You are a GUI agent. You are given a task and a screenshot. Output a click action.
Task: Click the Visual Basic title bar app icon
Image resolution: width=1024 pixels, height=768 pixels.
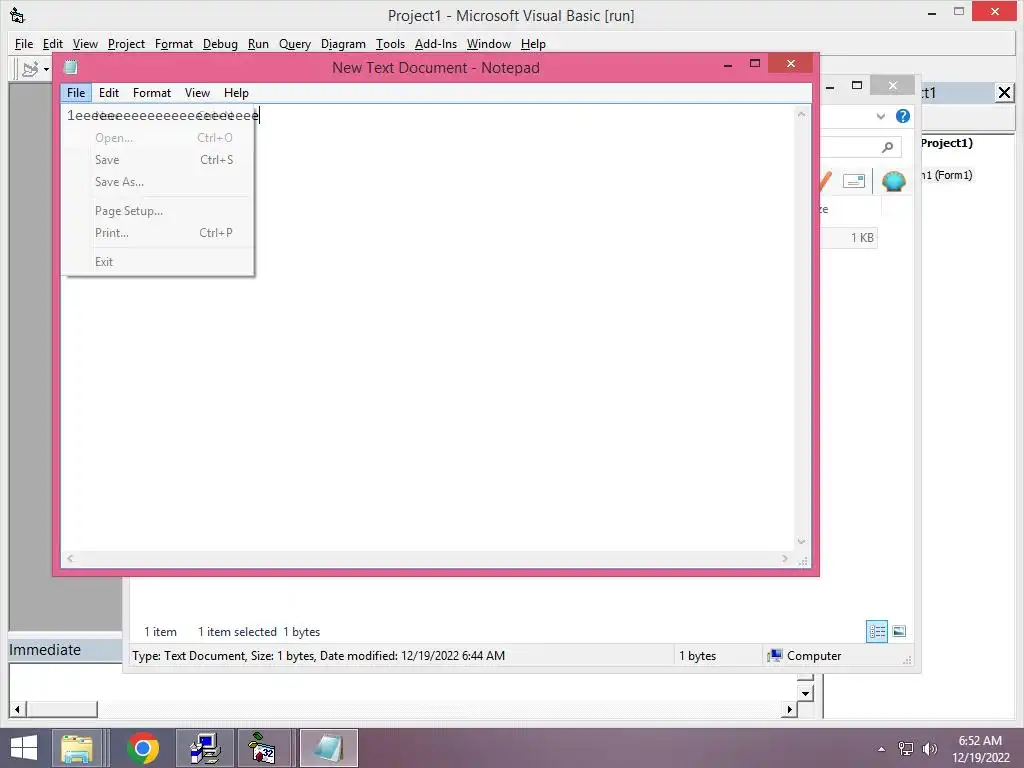pyautogui.click(x=17, y=14)
